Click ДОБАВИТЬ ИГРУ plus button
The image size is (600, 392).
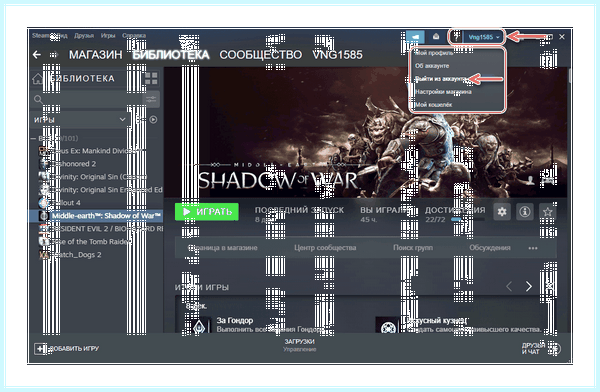coord(67,348)
